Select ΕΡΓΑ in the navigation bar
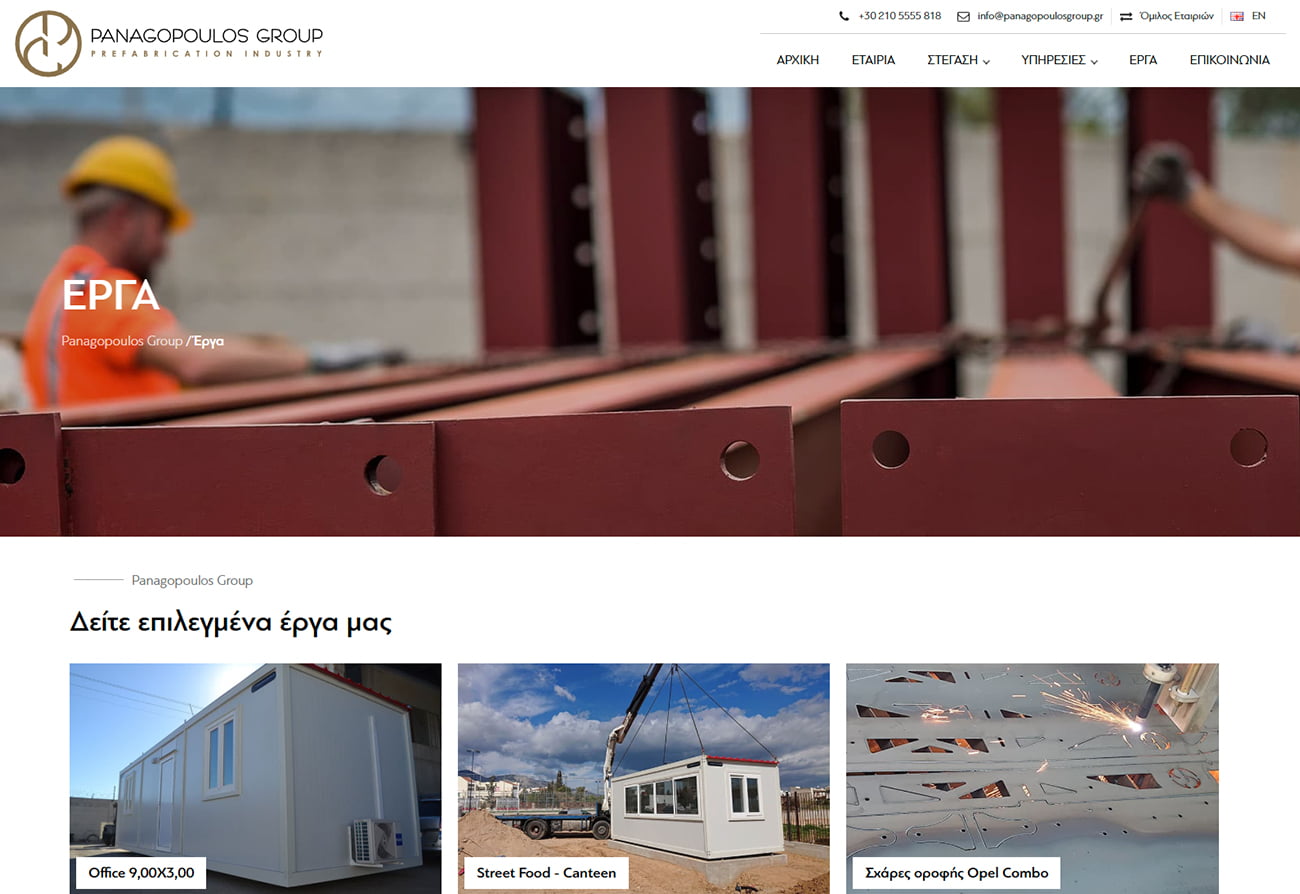1300x894 pixels. pos(1143,60)
